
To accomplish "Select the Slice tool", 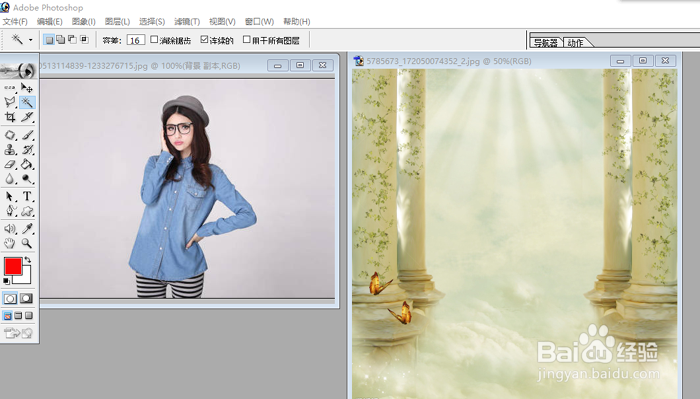I will click(27, 117).
